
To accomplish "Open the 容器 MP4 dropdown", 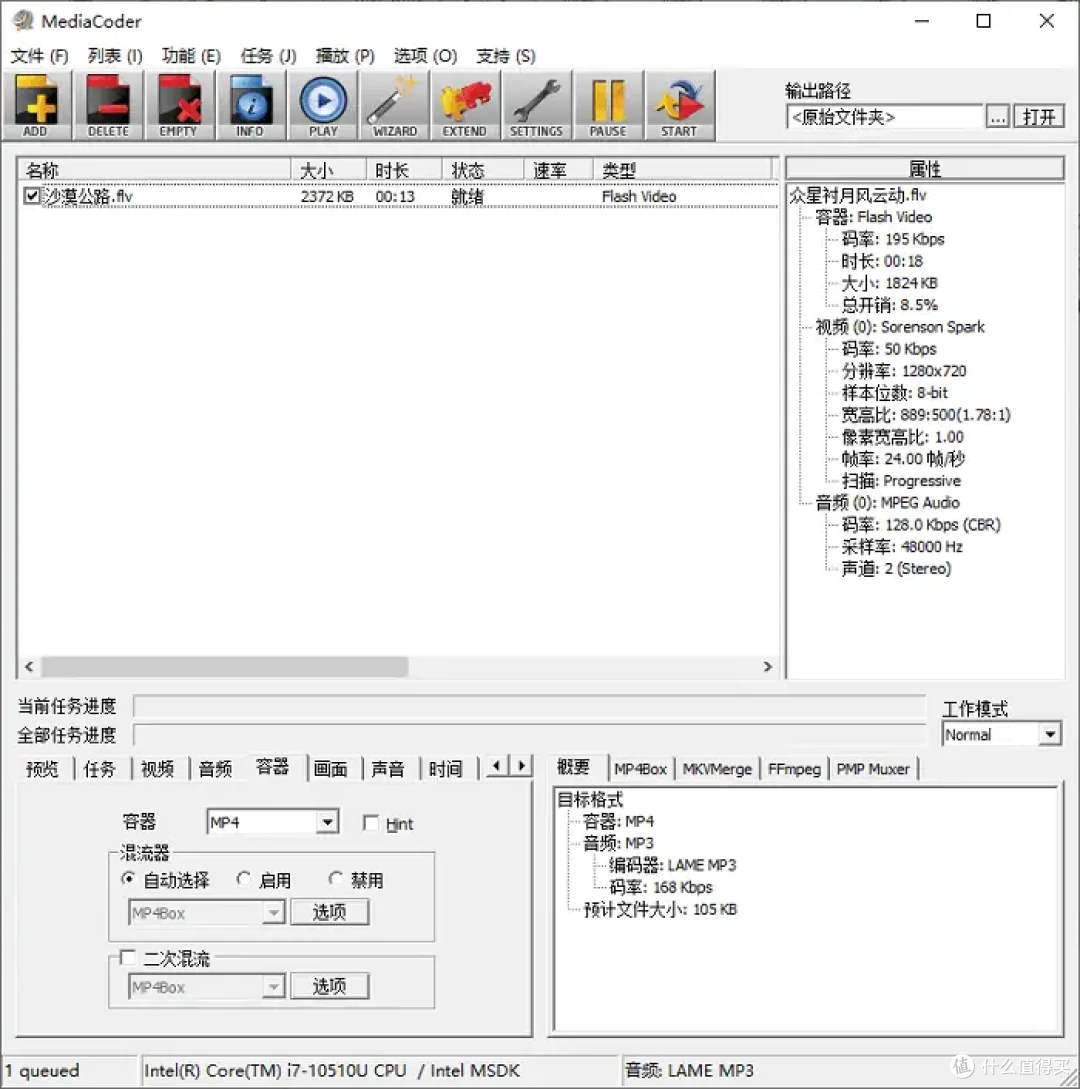I will 327,822.
